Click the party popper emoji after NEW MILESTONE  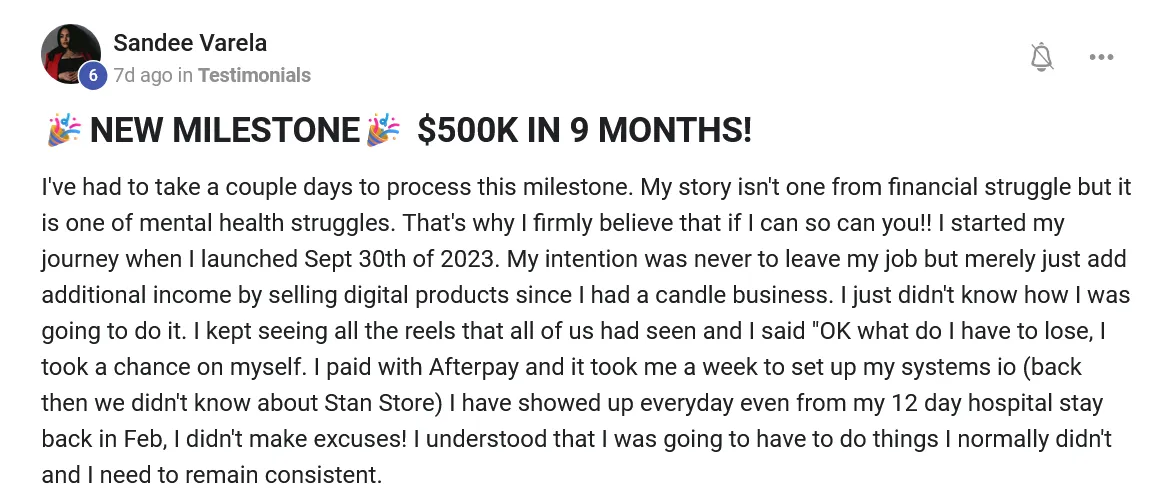pos(383,130)
